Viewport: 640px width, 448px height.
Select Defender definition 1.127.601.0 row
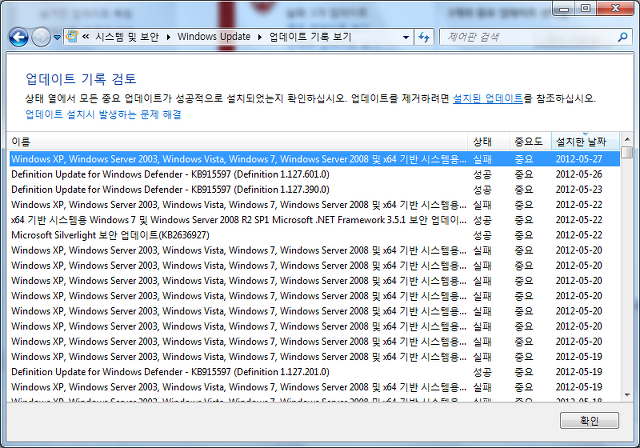click(314, 174)
